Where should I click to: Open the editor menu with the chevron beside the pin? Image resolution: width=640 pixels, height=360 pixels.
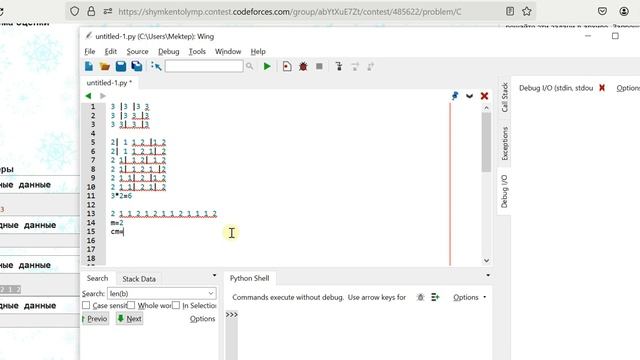pos(469,96)
